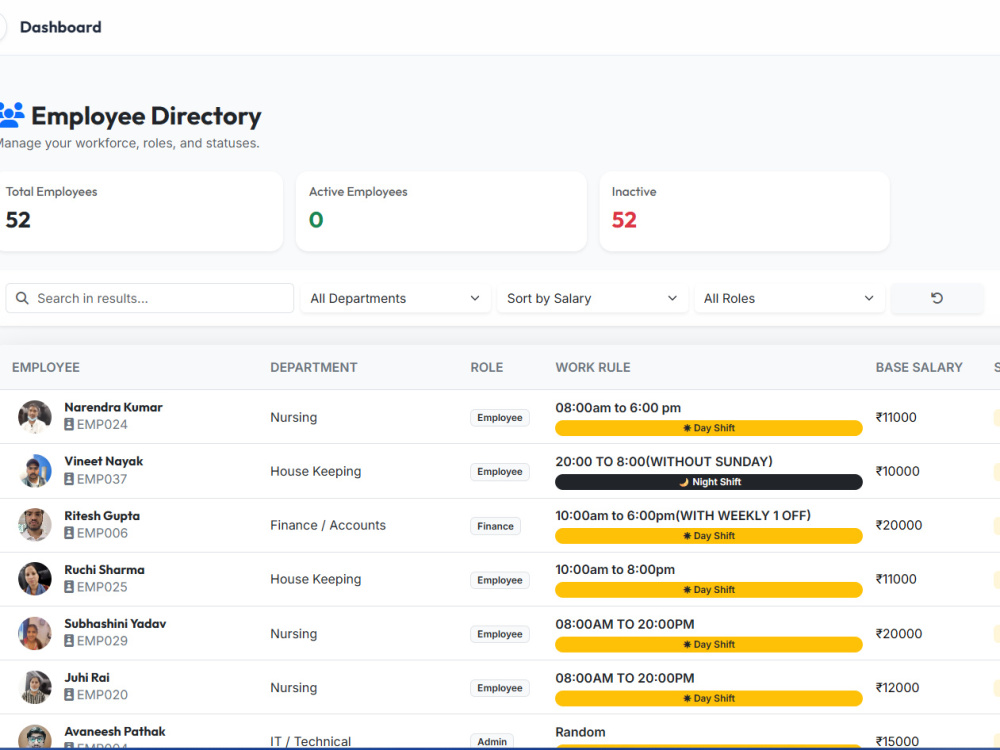Image resolution: width=1000 pixels, height=750 pixels.
Task: Click Juhi Rai's Day Shift bar
Action: coord(709,698)
